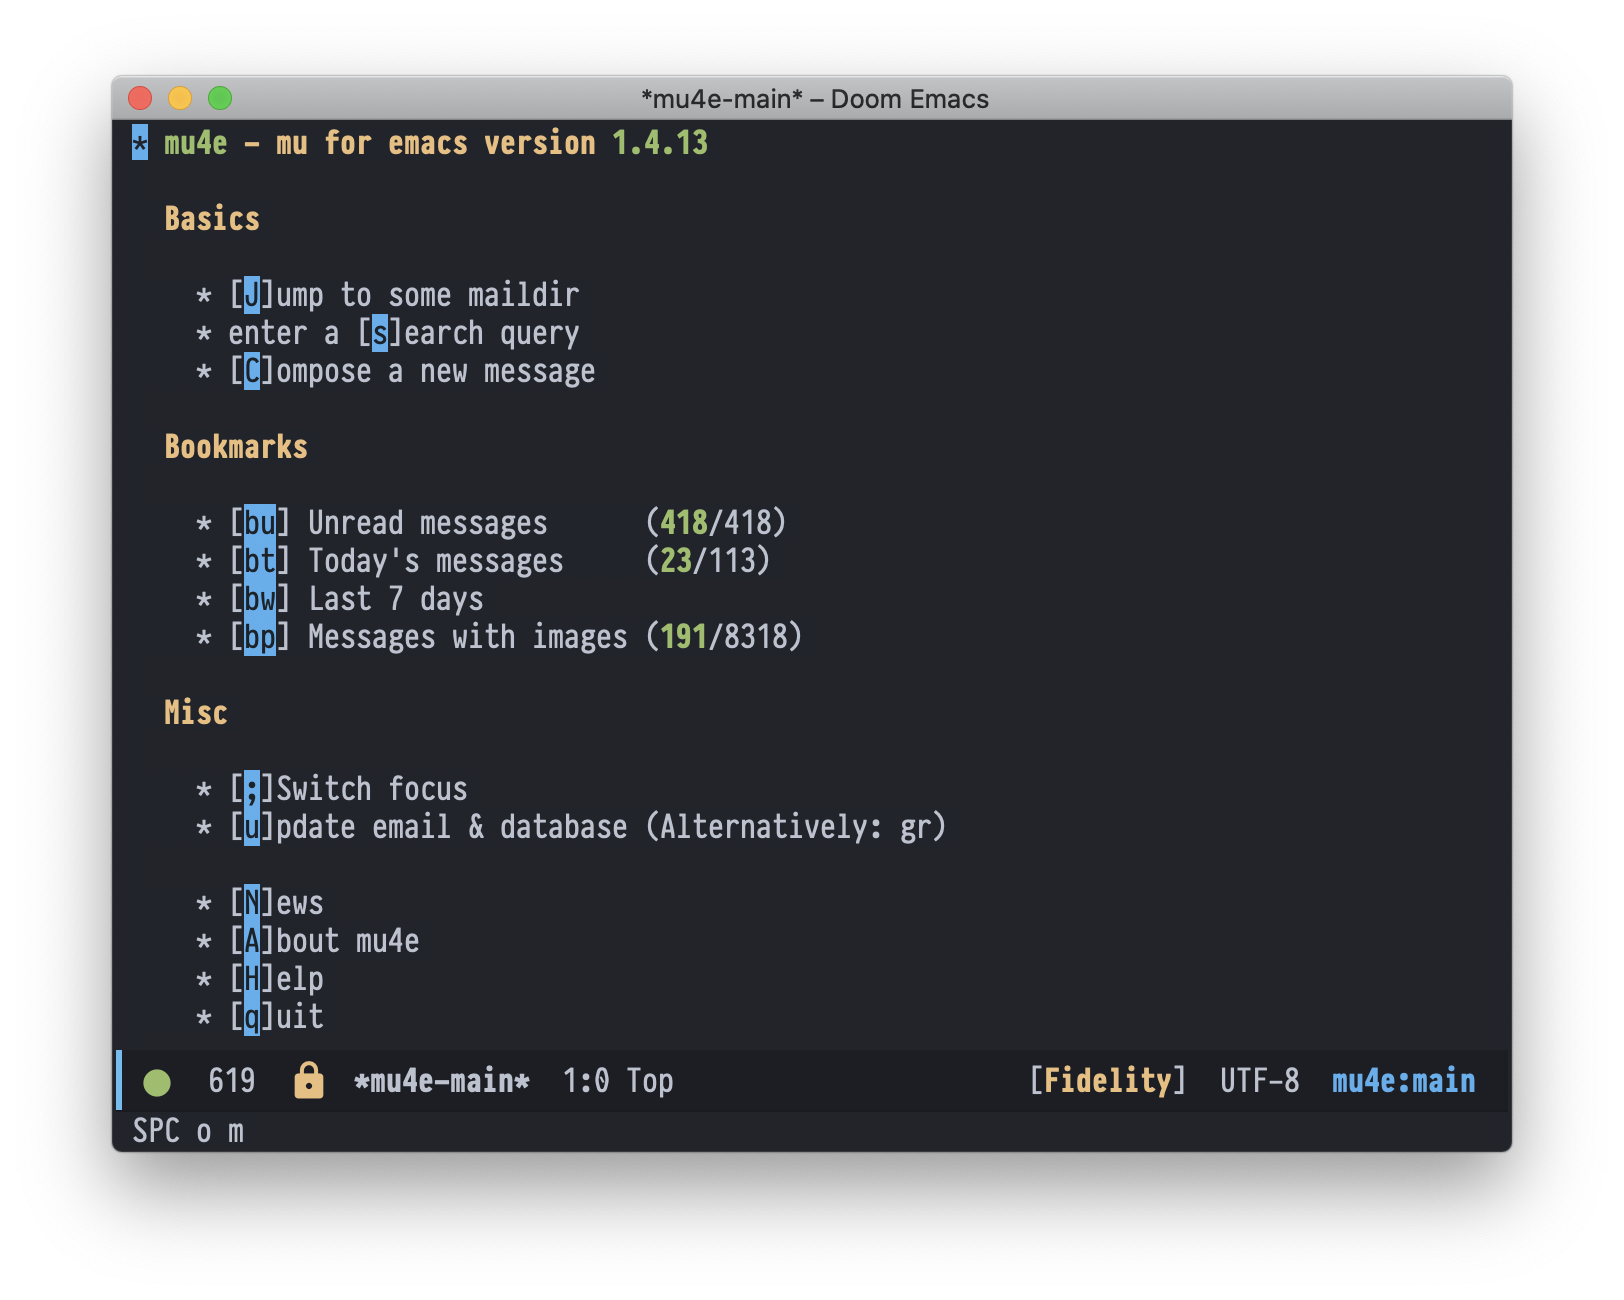Open the mu4e News entry
The image size is (1624, 1300).
click(x=253, y=902)
